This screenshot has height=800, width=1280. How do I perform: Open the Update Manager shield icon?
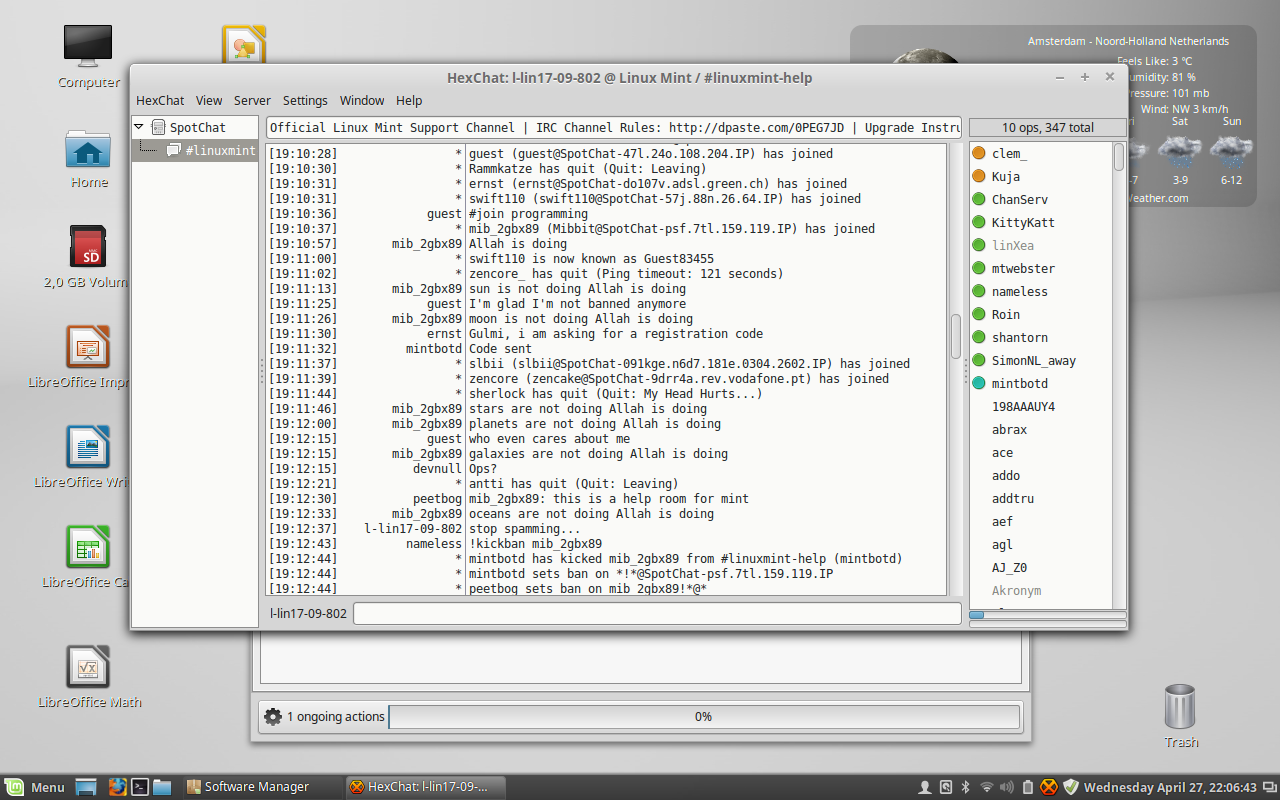1070,787
